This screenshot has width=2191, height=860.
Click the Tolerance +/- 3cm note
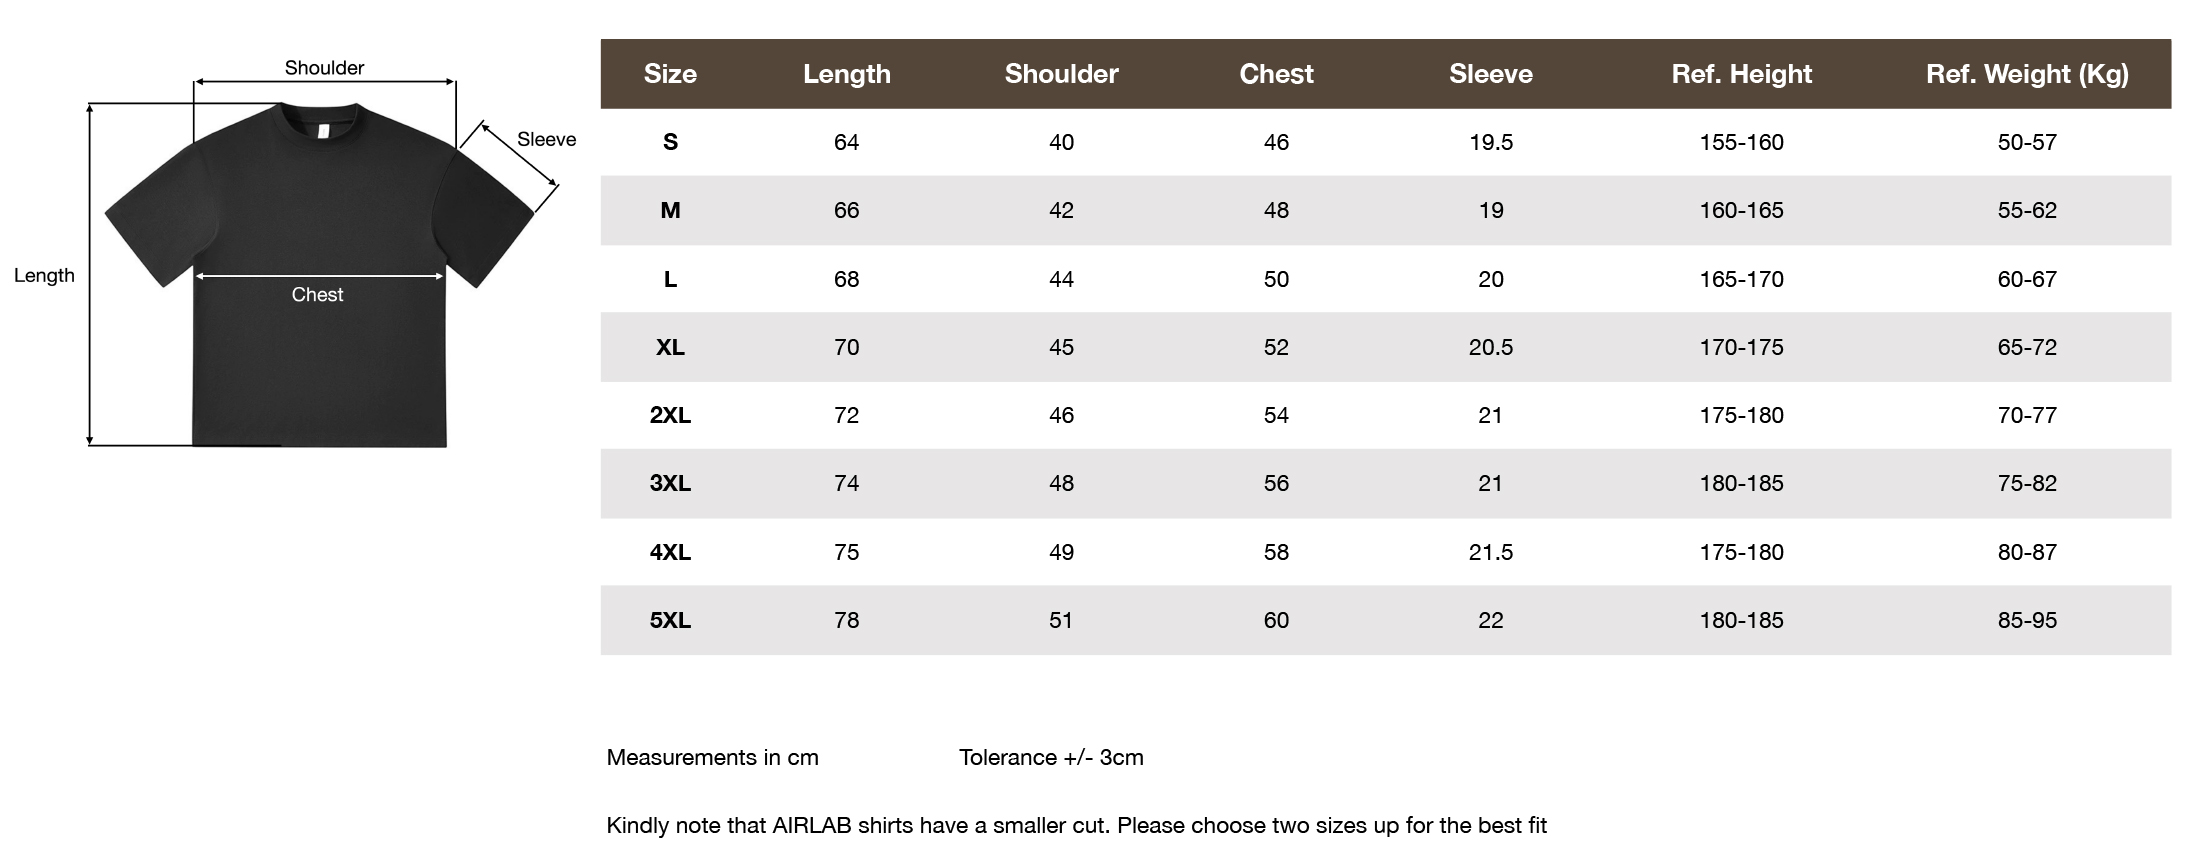tap(1051, 757)
